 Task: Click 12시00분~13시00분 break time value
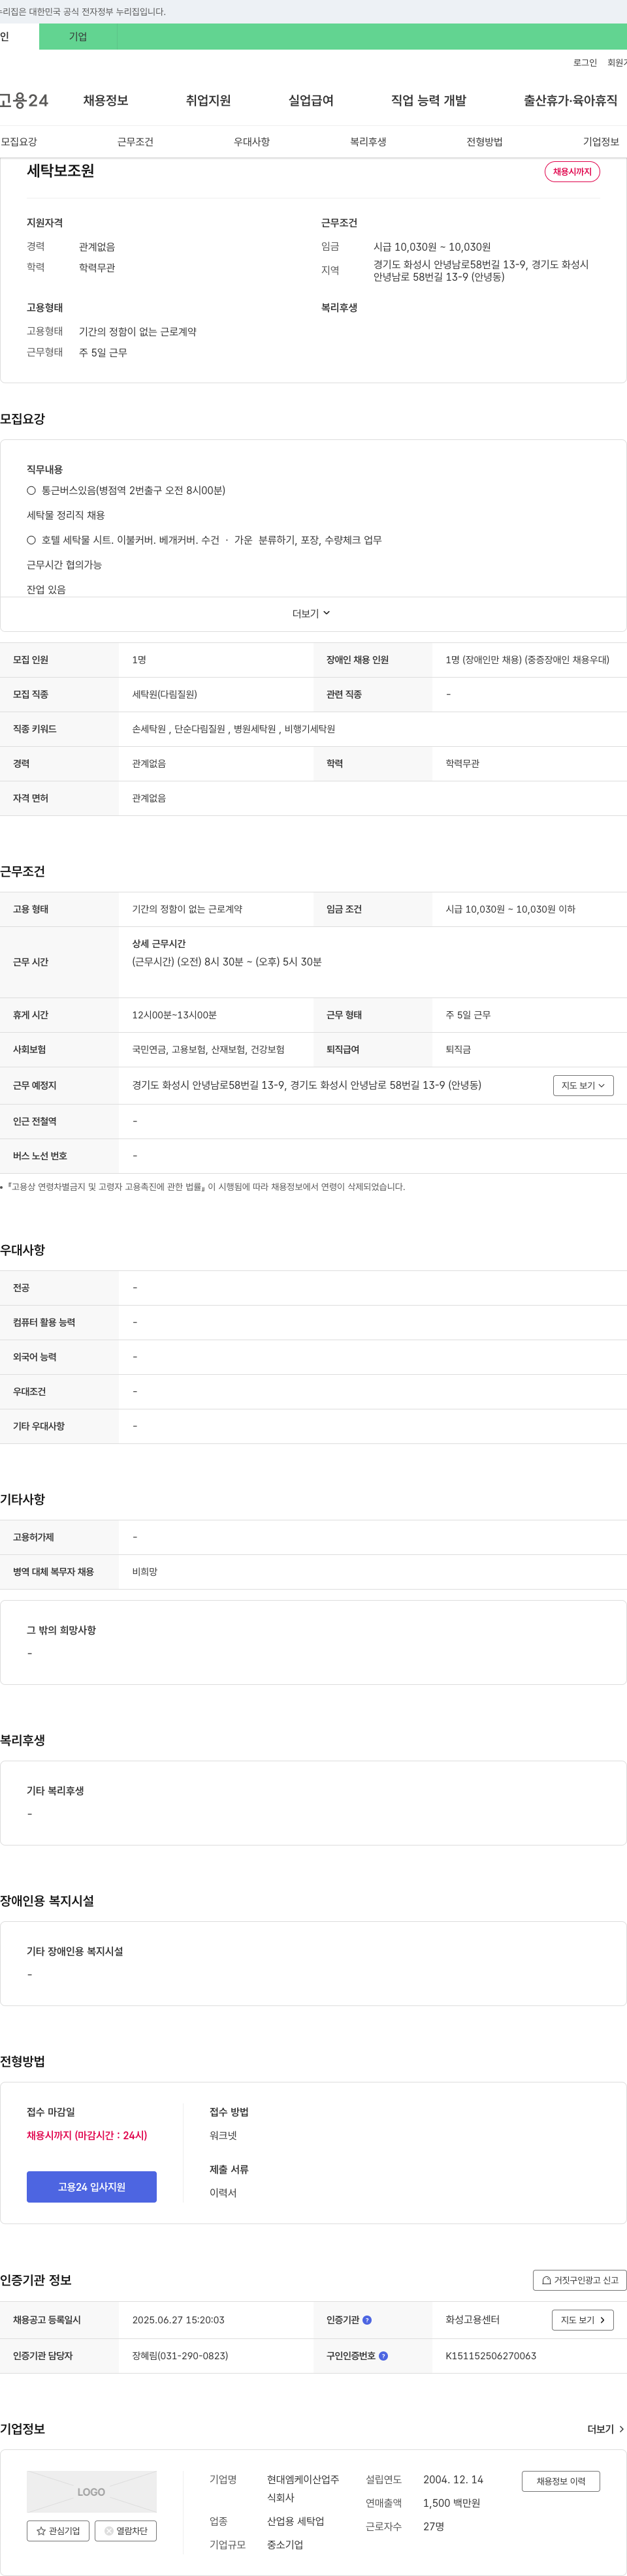(x=174, y=1015)
